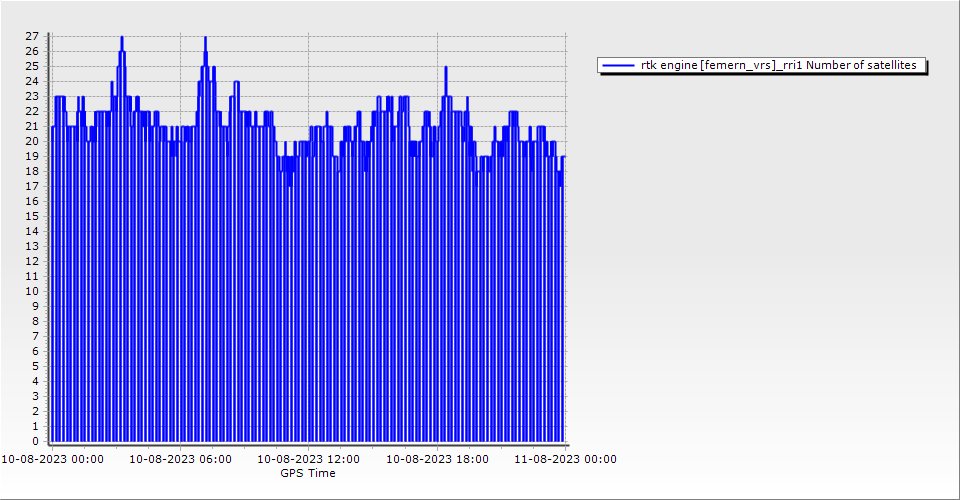Select the "GPS Time" x-axis title

point(308,473)
